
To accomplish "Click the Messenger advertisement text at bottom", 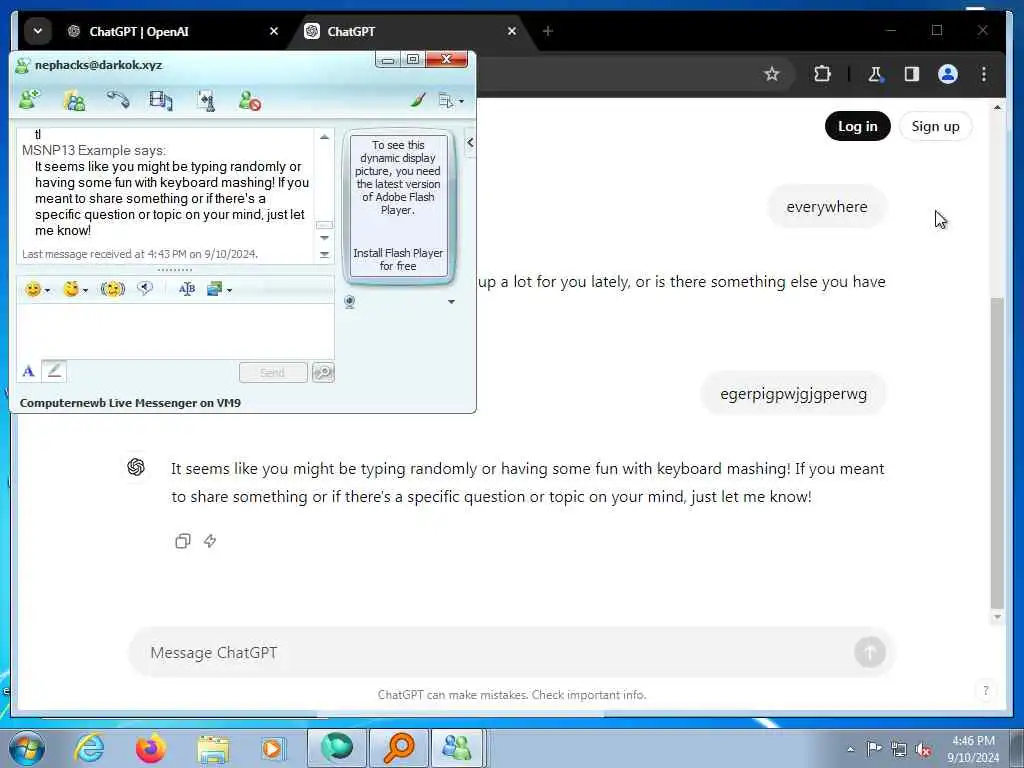I will [130, 403].
